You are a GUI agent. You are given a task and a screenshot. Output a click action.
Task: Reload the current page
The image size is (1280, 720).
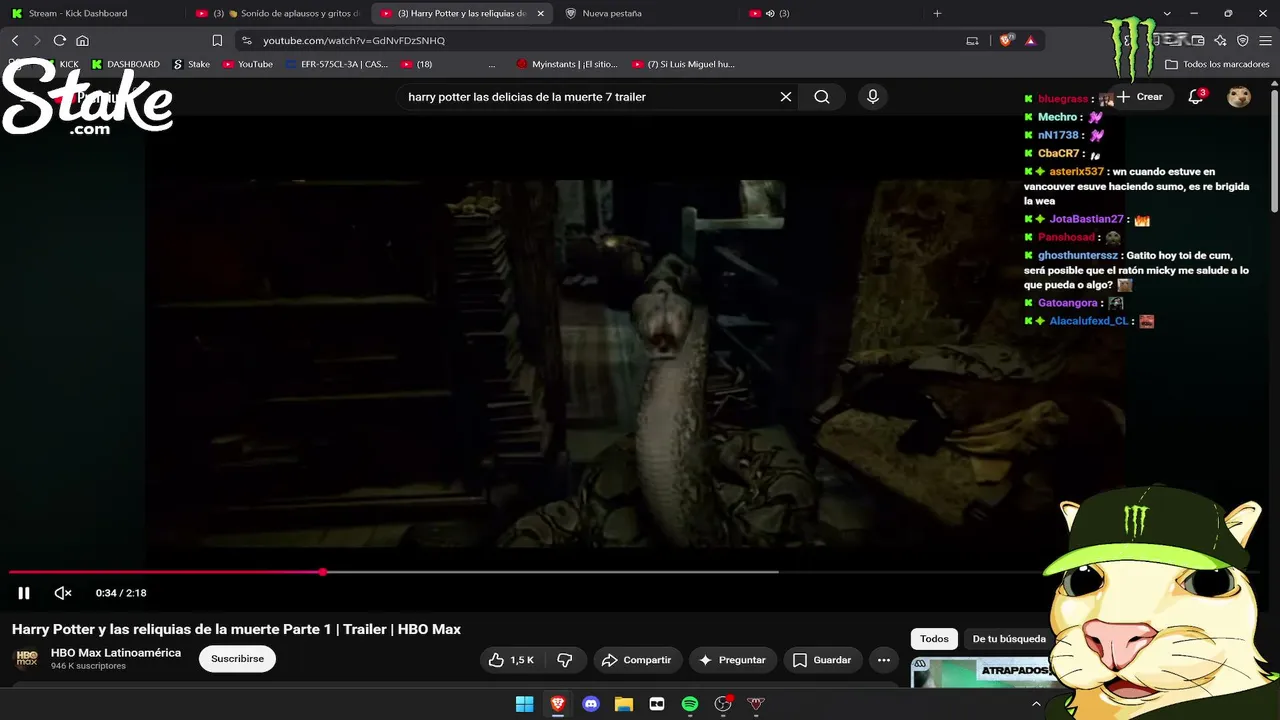click(60, 41)
